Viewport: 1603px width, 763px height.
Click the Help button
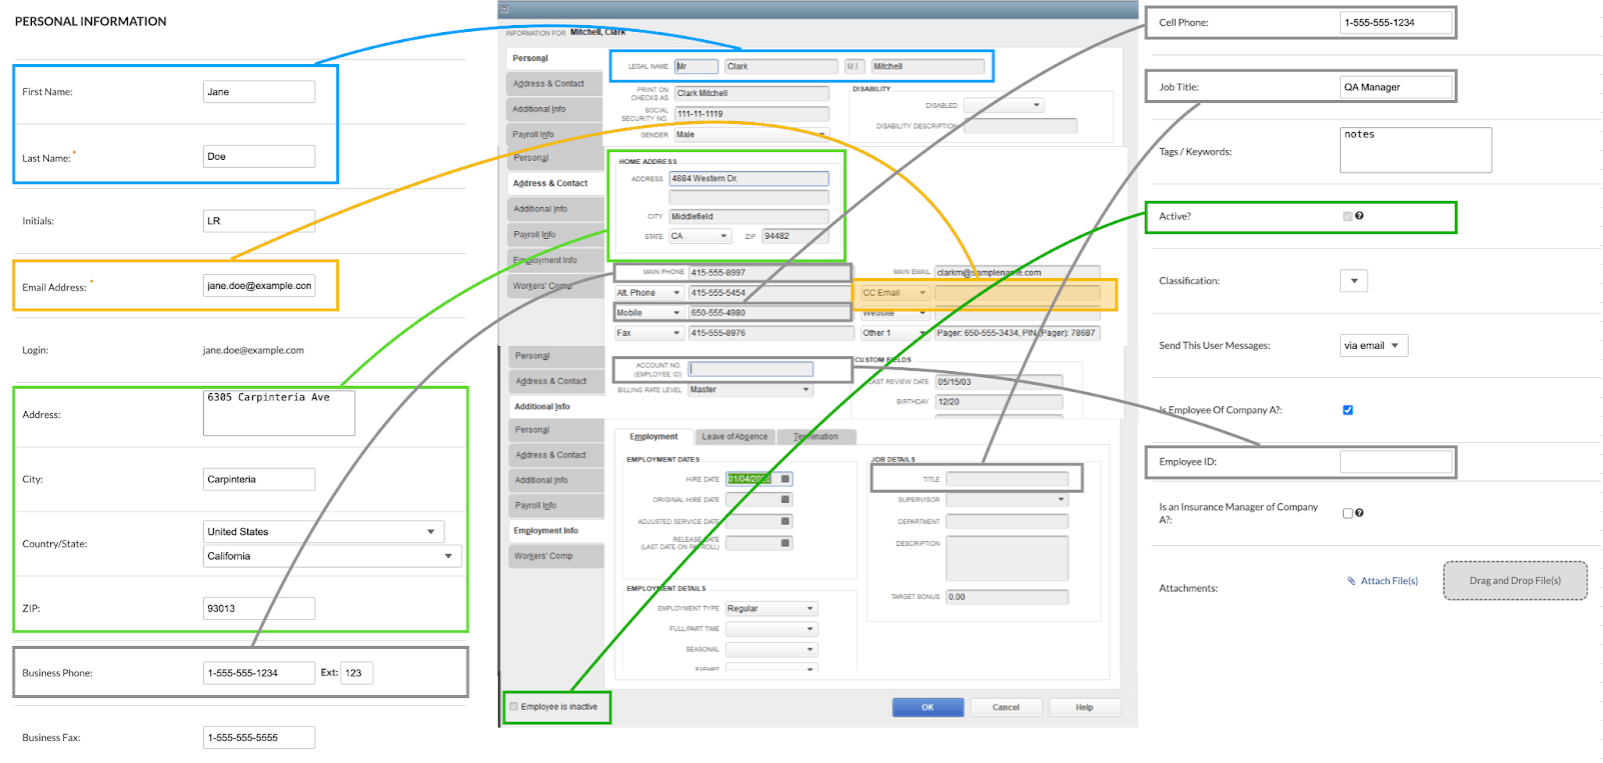[1084, 707]
